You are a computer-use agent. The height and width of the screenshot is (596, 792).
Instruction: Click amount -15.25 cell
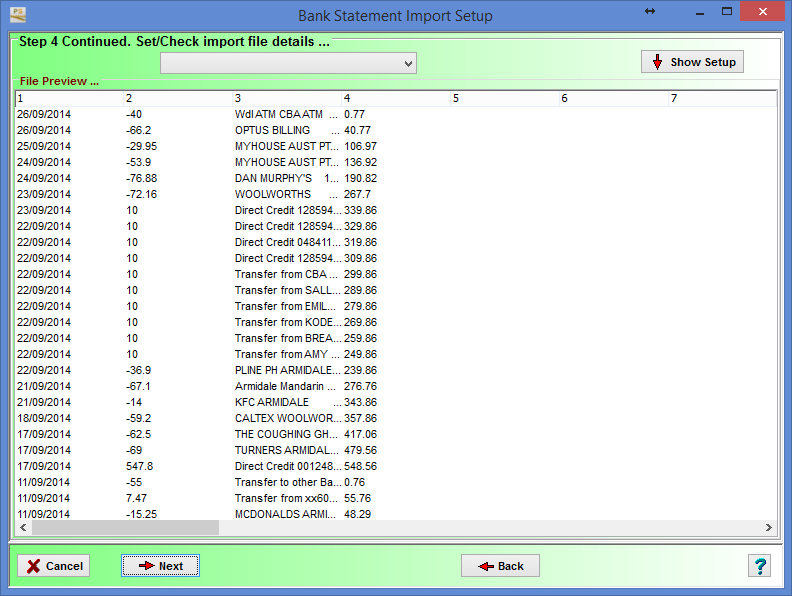(x=141, y=514)
